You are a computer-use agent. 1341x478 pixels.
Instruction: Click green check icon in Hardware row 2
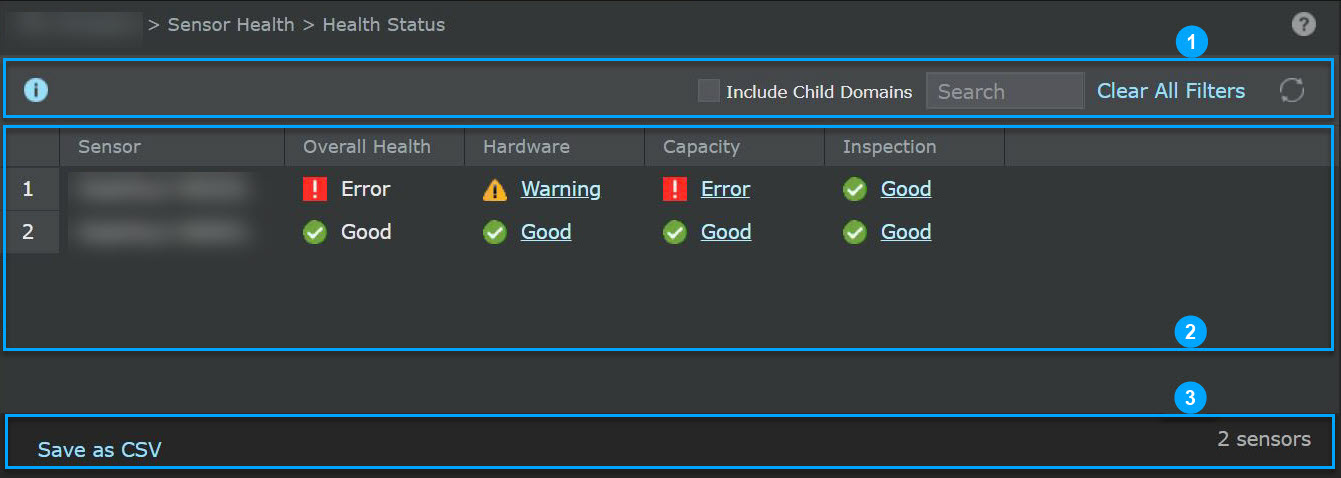(x=495, y=232)
